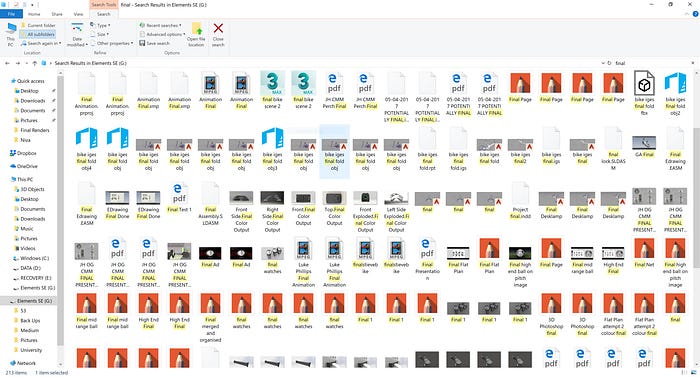The width and height of the screenshot is (700, 377).
Task: Click the This PC icon in the ribbon
Action: pyautogui.click(x=11, y=29)
